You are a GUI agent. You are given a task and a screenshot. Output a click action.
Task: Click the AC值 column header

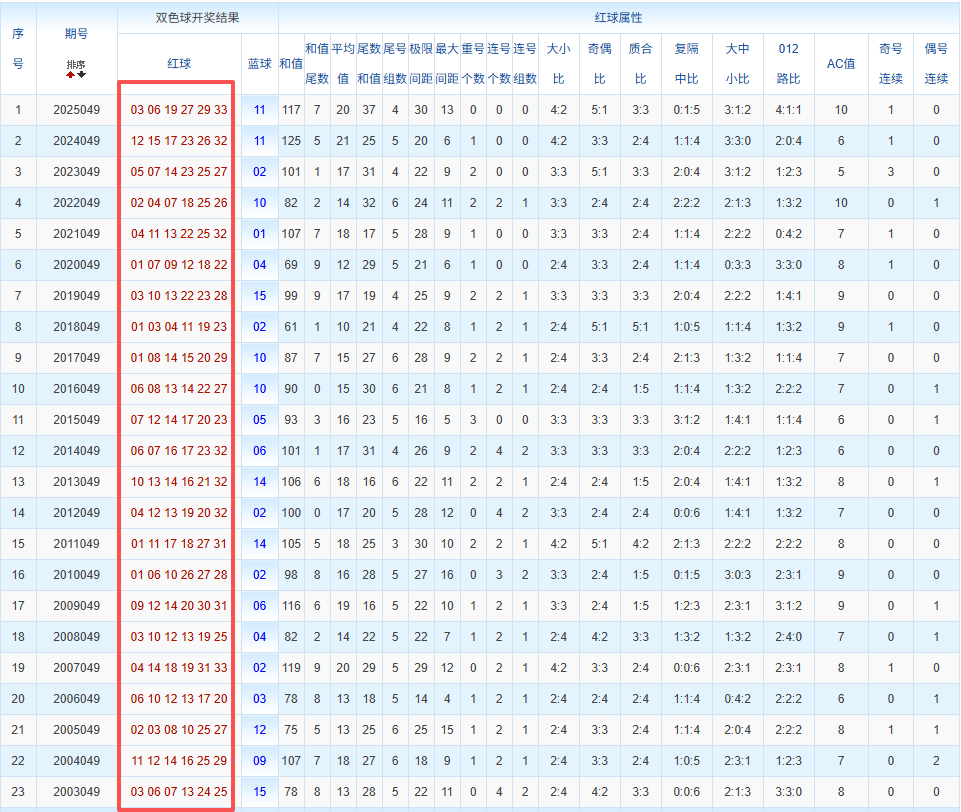pos(841,64)
